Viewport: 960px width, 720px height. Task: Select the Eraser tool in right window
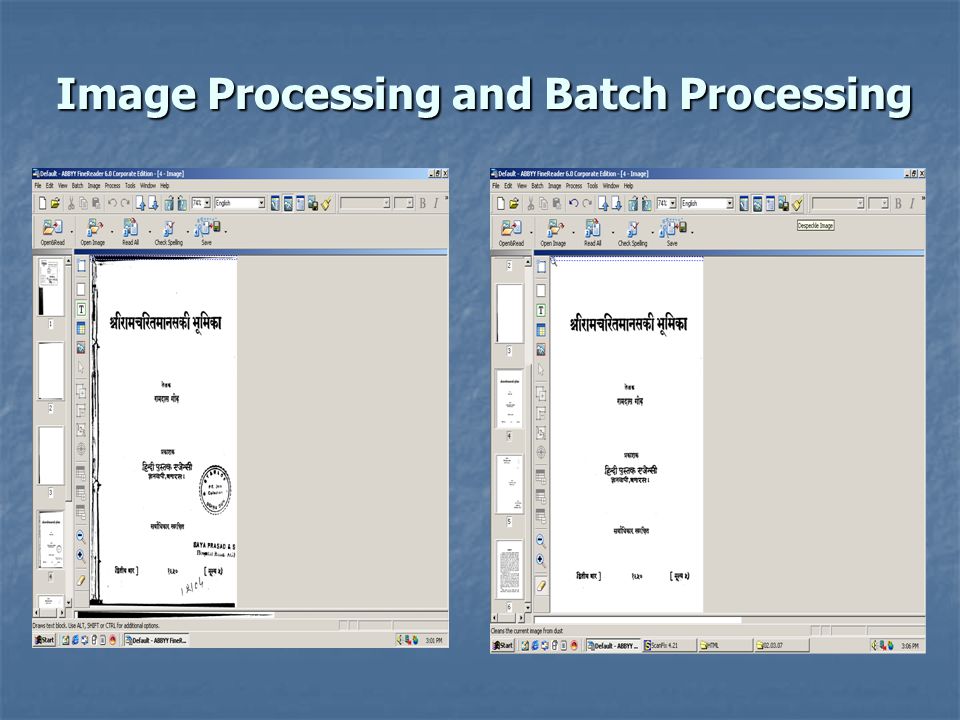[541, 585]
